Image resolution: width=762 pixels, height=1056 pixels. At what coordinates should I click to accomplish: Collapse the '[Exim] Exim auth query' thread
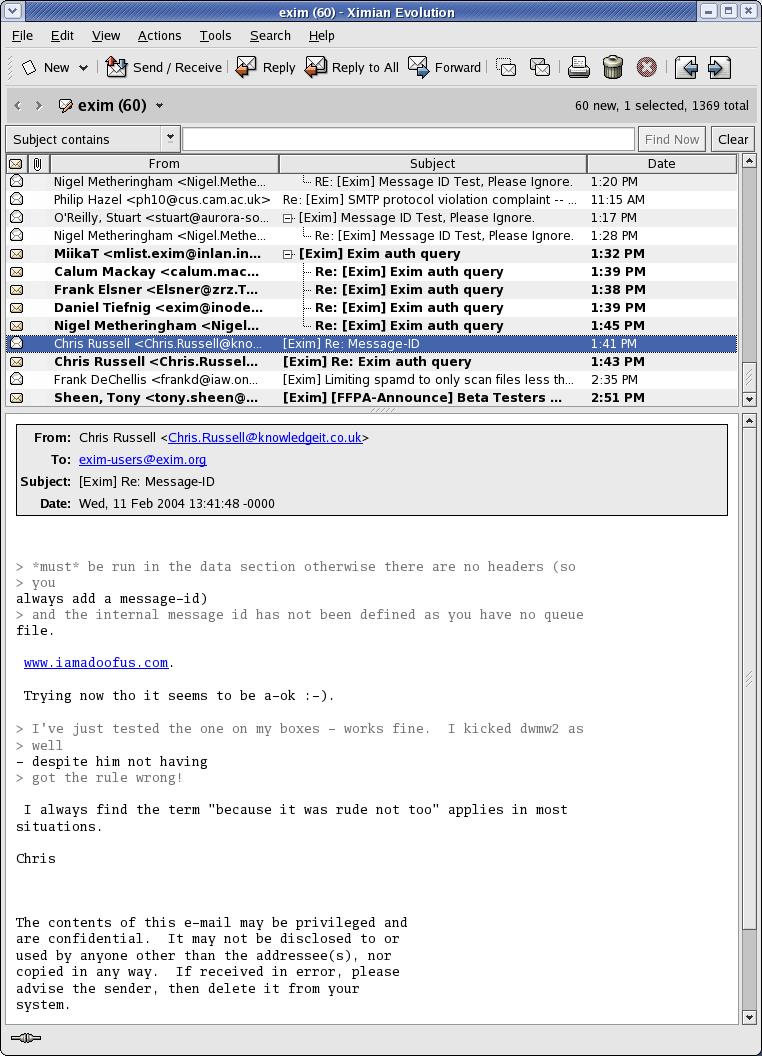pos(288,254)
